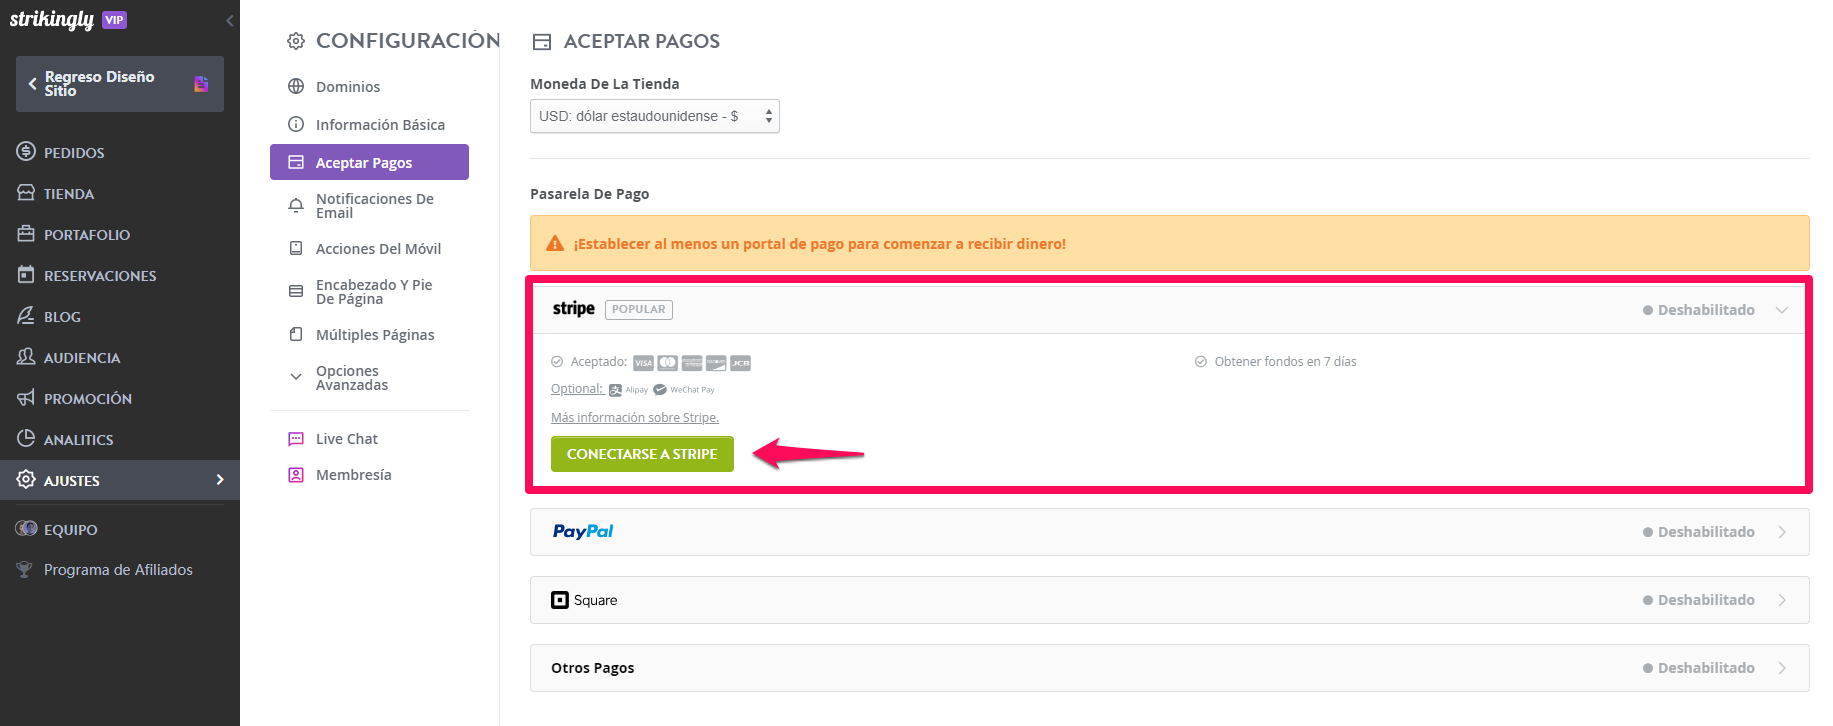Click the Encabezado Y Pie De Página icon

(x=296, y=291)
